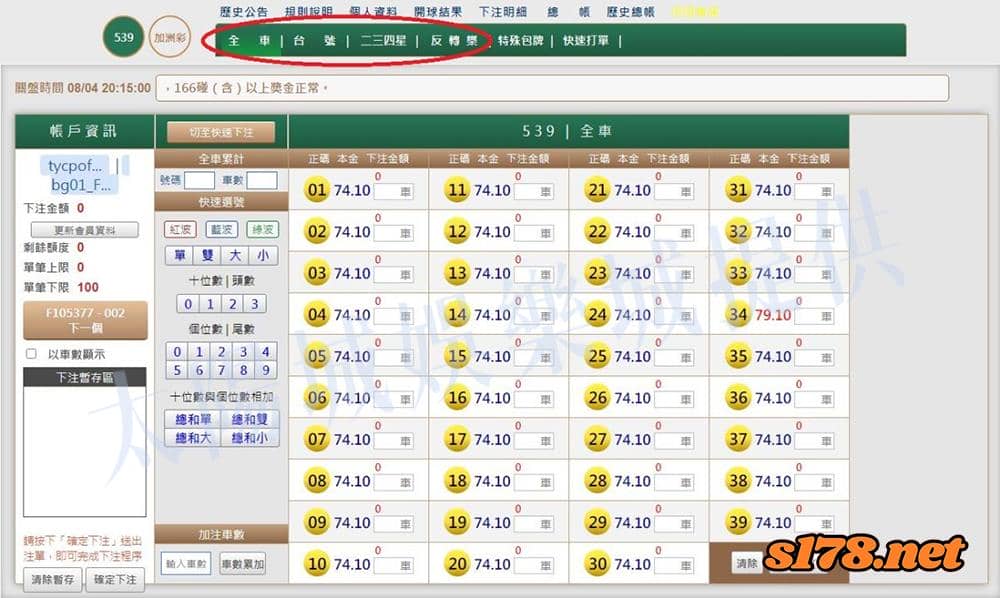Choose tens digit 3 under 十位數
1000x598 pixels.
click(x=254, y=304)
